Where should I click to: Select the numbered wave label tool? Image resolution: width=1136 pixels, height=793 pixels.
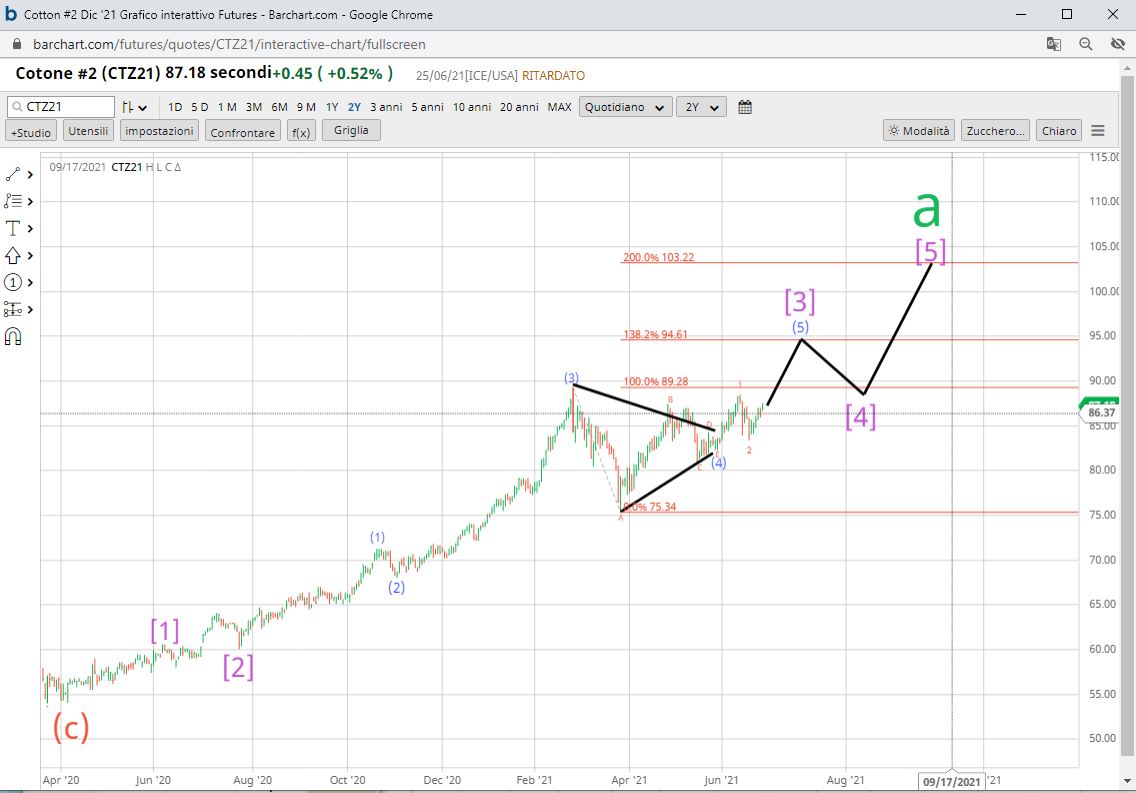click(13, 282)
